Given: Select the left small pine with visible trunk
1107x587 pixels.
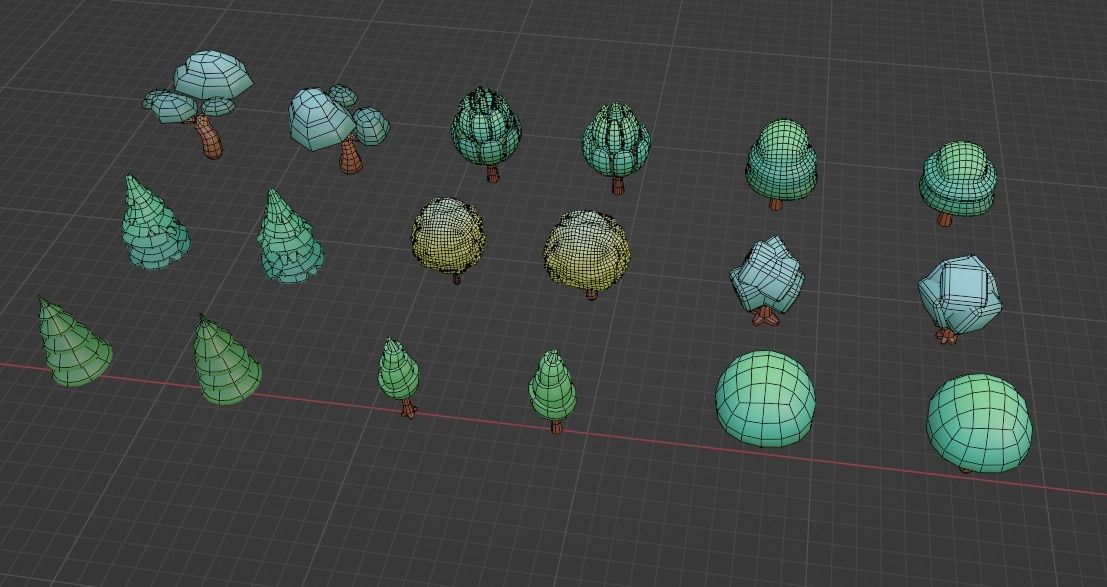Looking at the screenshot, I should click(x=400, y=379).
